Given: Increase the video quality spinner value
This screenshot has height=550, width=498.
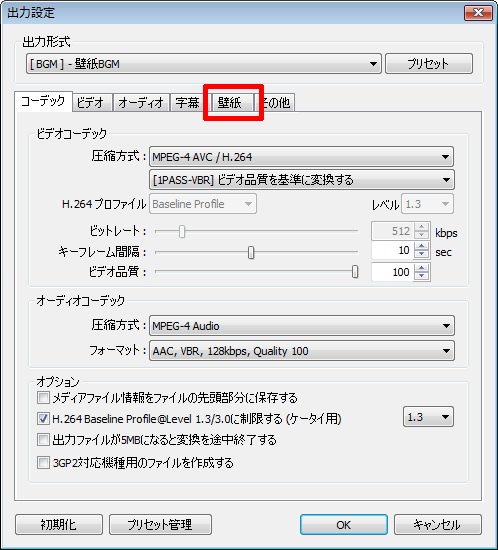Looking at the screenshot, I should click(x=421, y=268).
